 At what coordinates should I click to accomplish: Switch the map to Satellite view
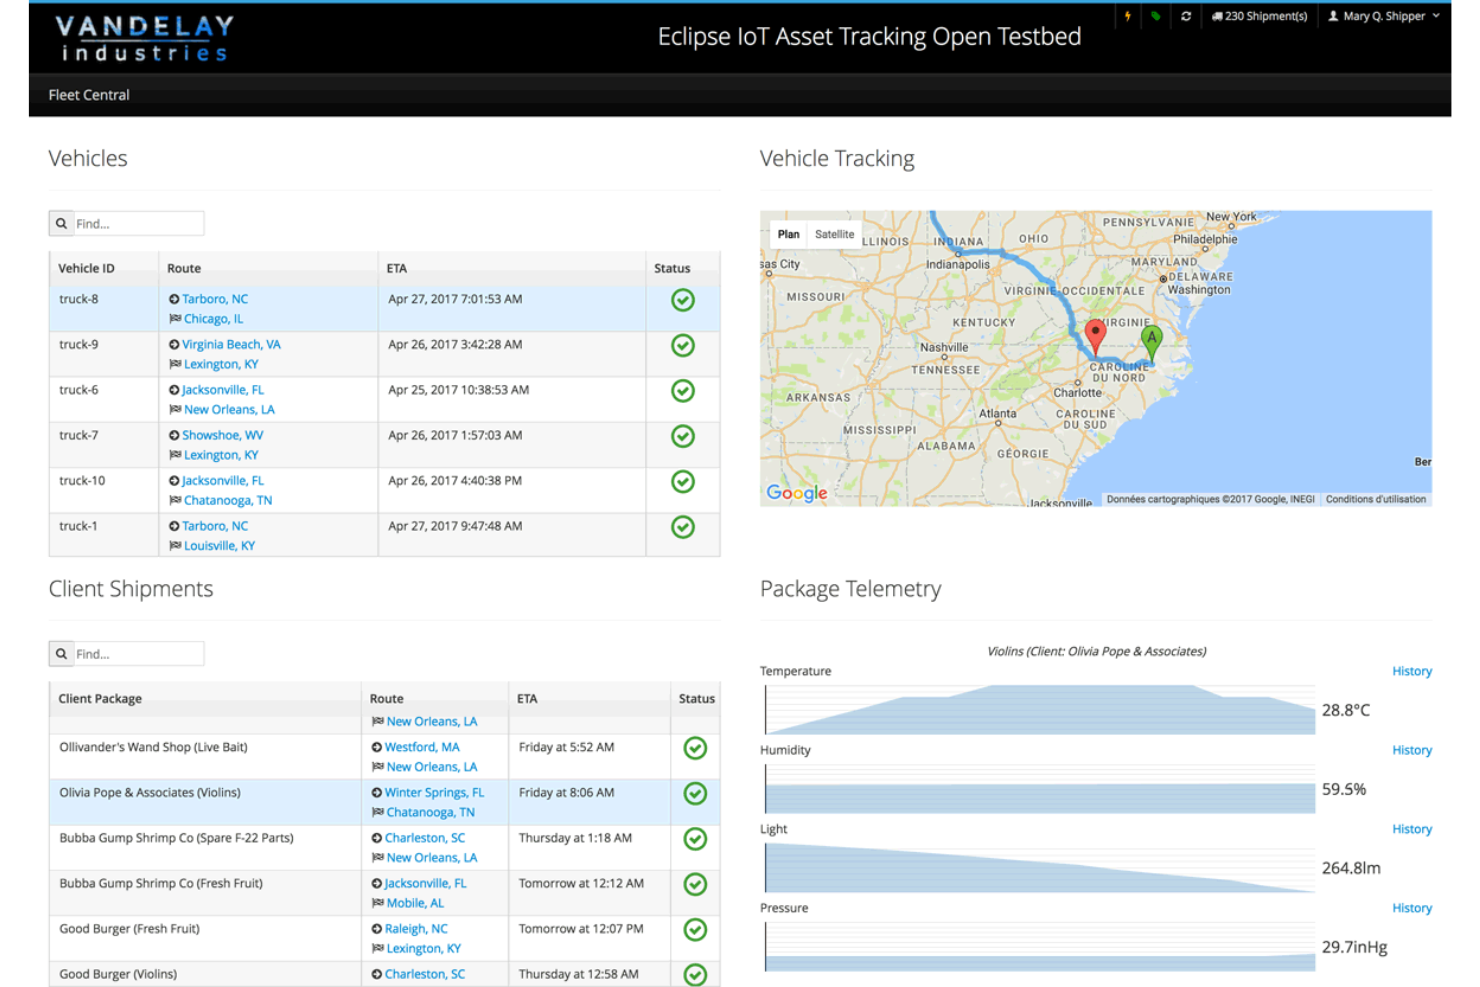point(834,233)
